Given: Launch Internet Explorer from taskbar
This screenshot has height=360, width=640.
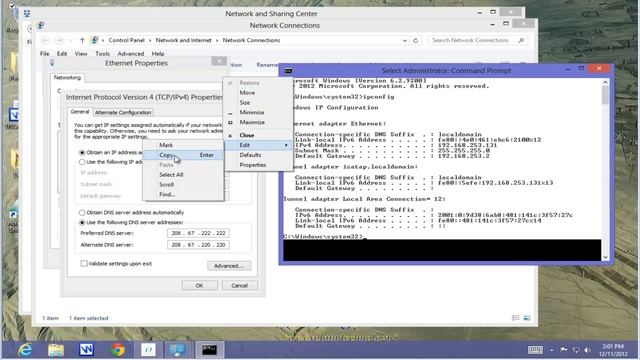Looking at the screenshot, I should point(25,350).
